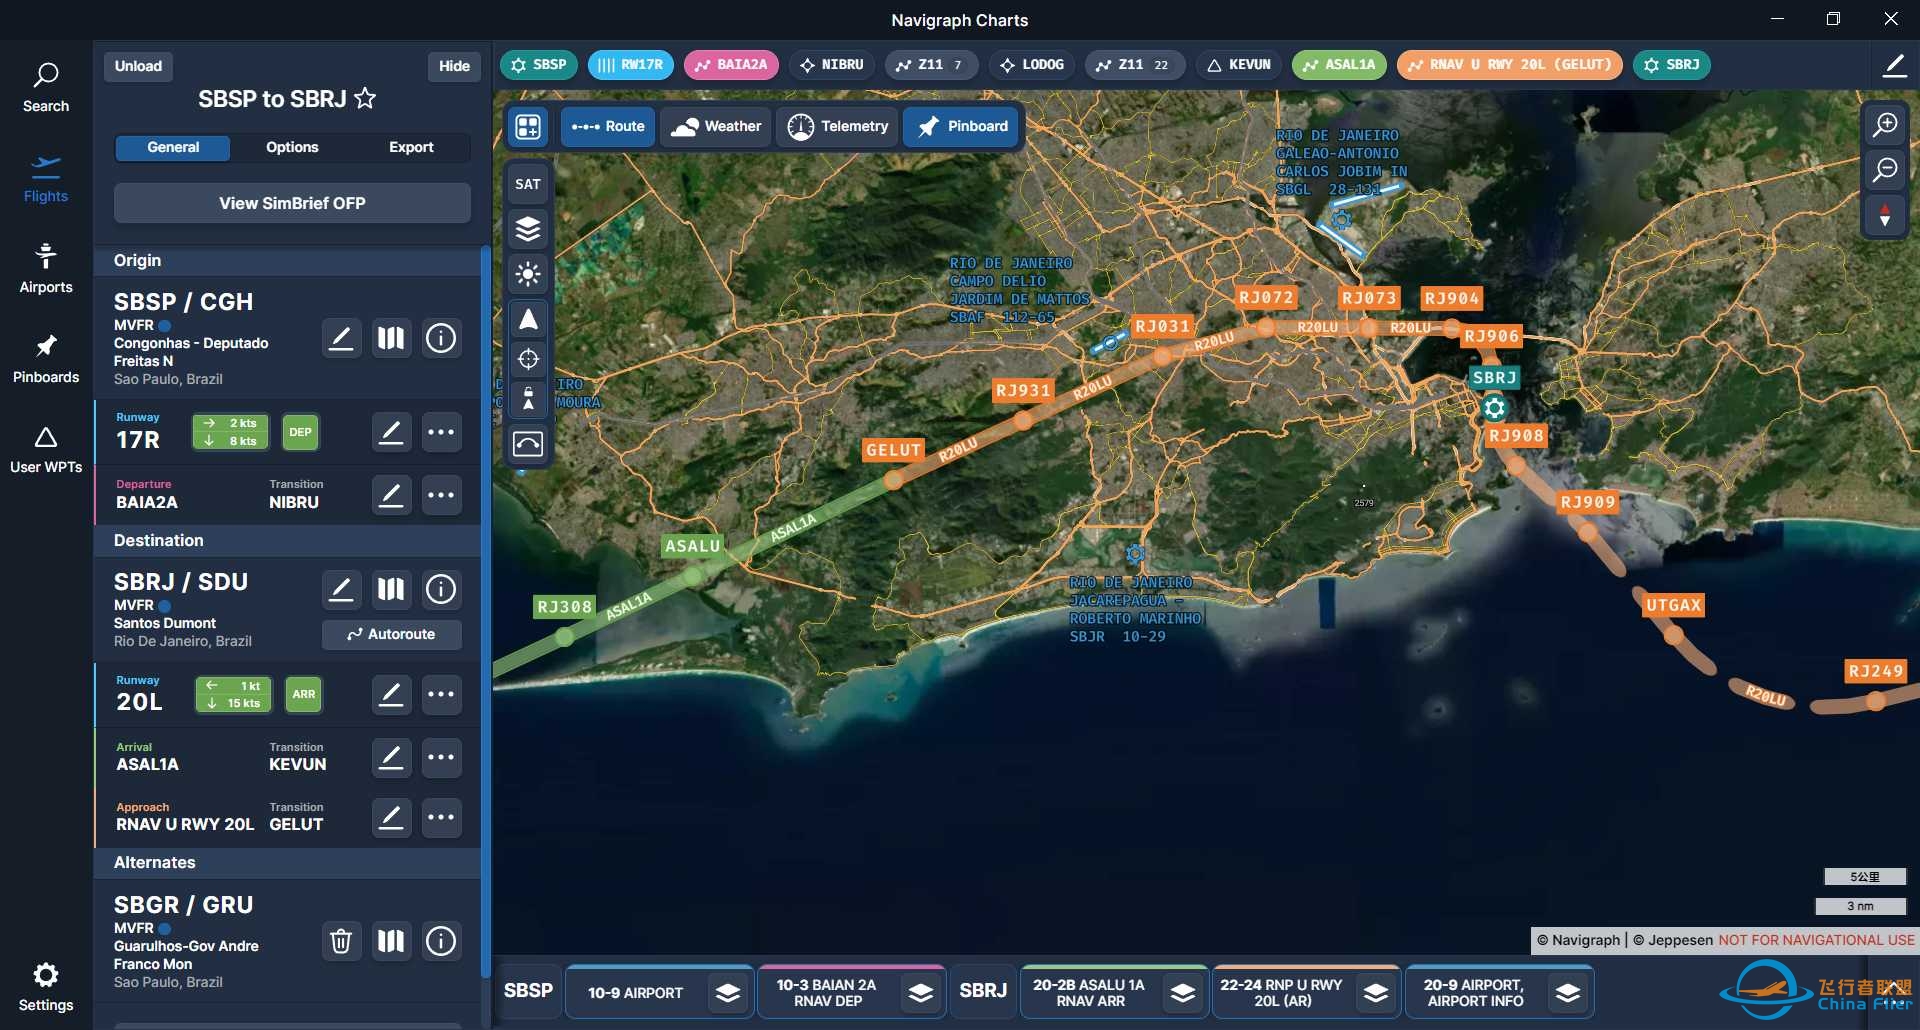Select the NIBRU waypoint chip
The width and height of the screenshot is (1920, 1030).
point(832,65)
